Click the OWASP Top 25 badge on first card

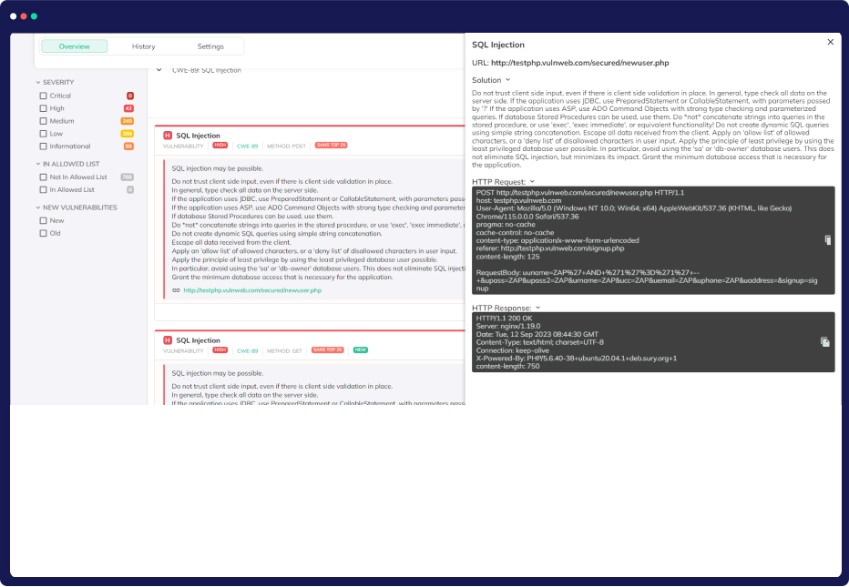[331, 145]
